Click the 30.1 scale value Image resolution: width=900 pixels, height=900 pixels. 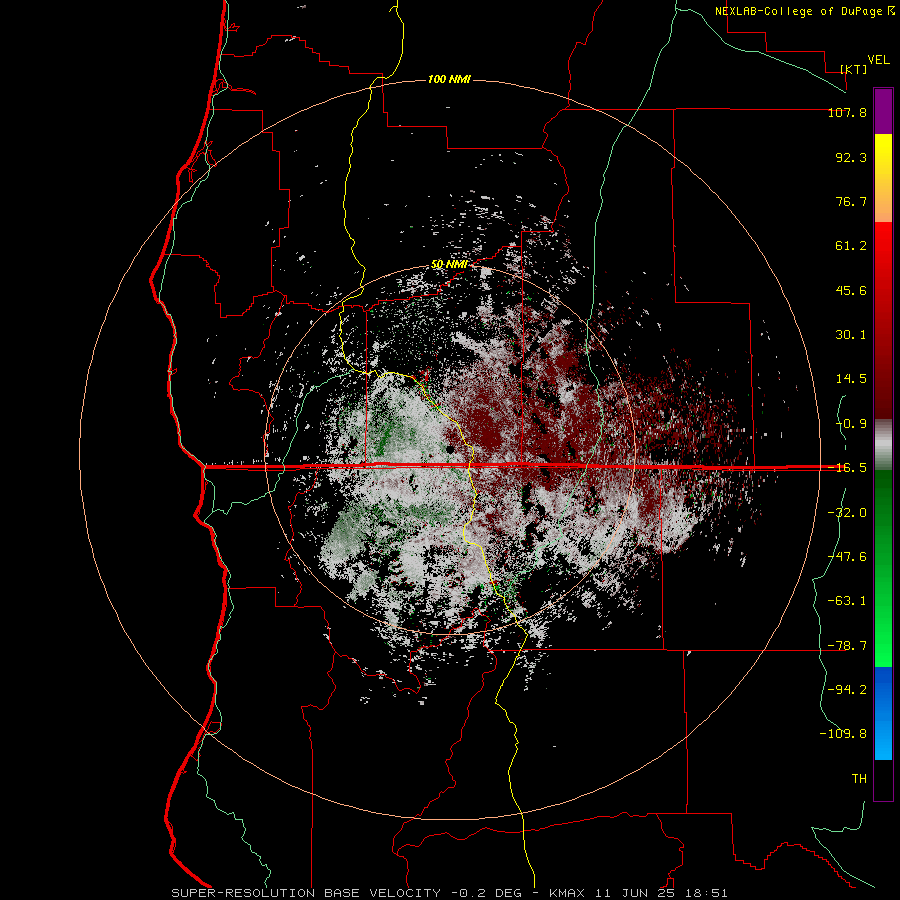coord(851,335)
